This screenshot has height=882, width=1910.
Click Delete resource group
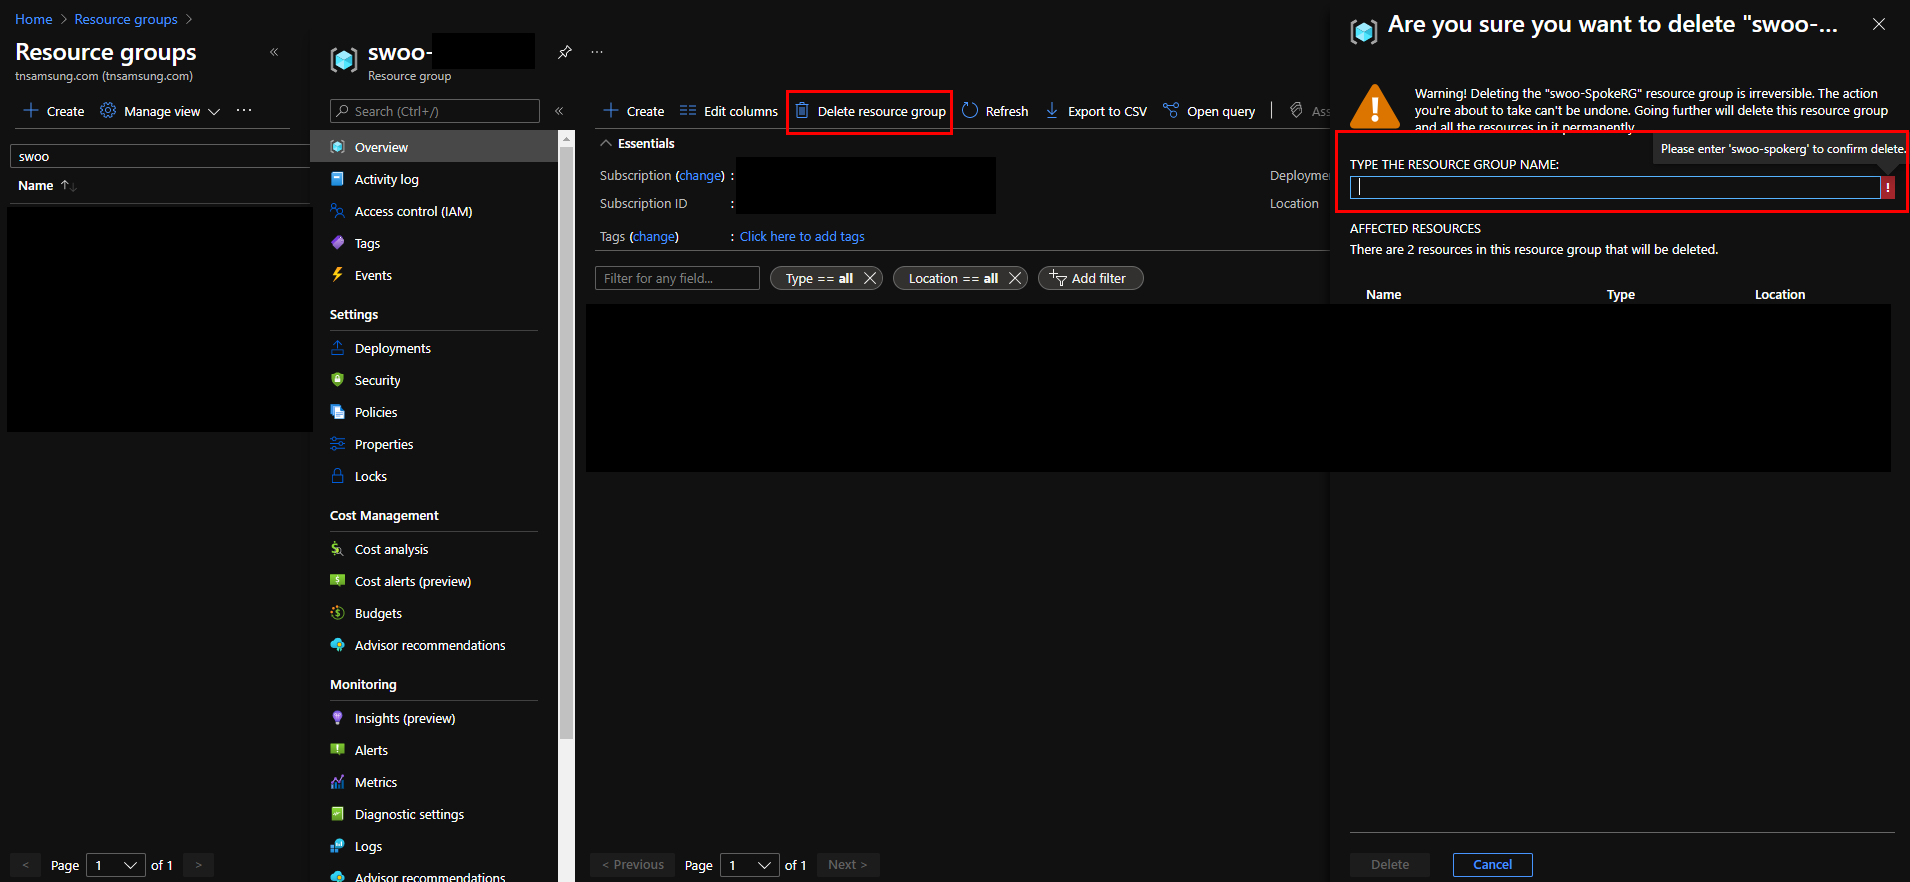pyautogui.click(x=870, y=111)
